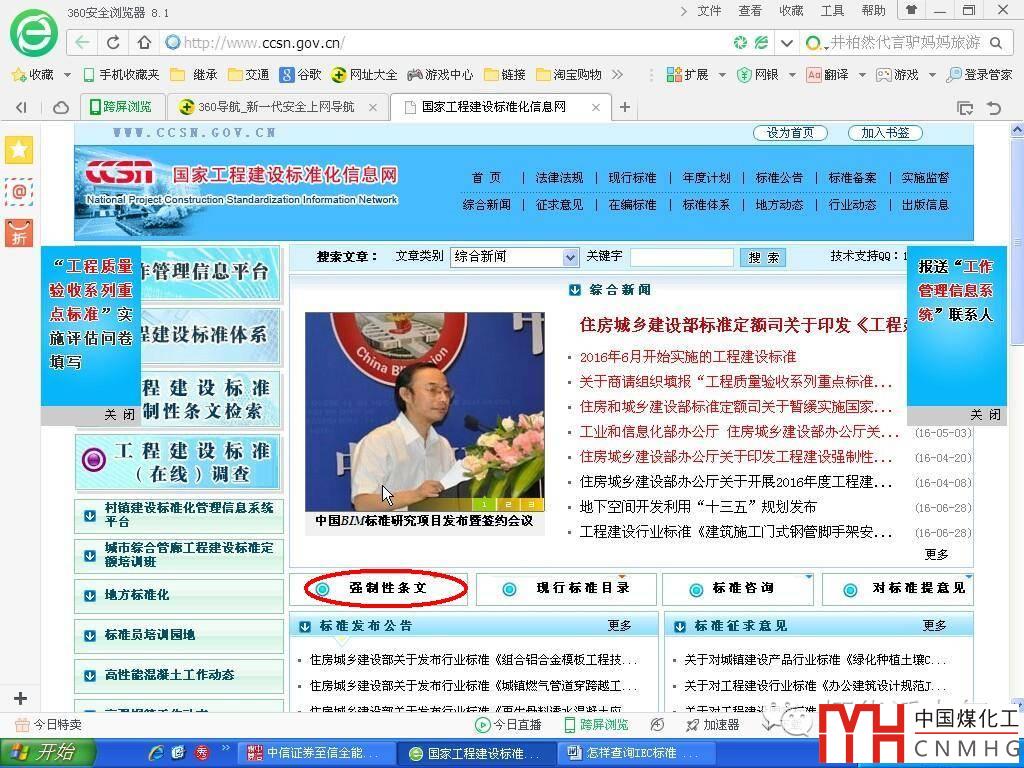Close the 国家工程建设标准化信息网 tab

(596, 107)
